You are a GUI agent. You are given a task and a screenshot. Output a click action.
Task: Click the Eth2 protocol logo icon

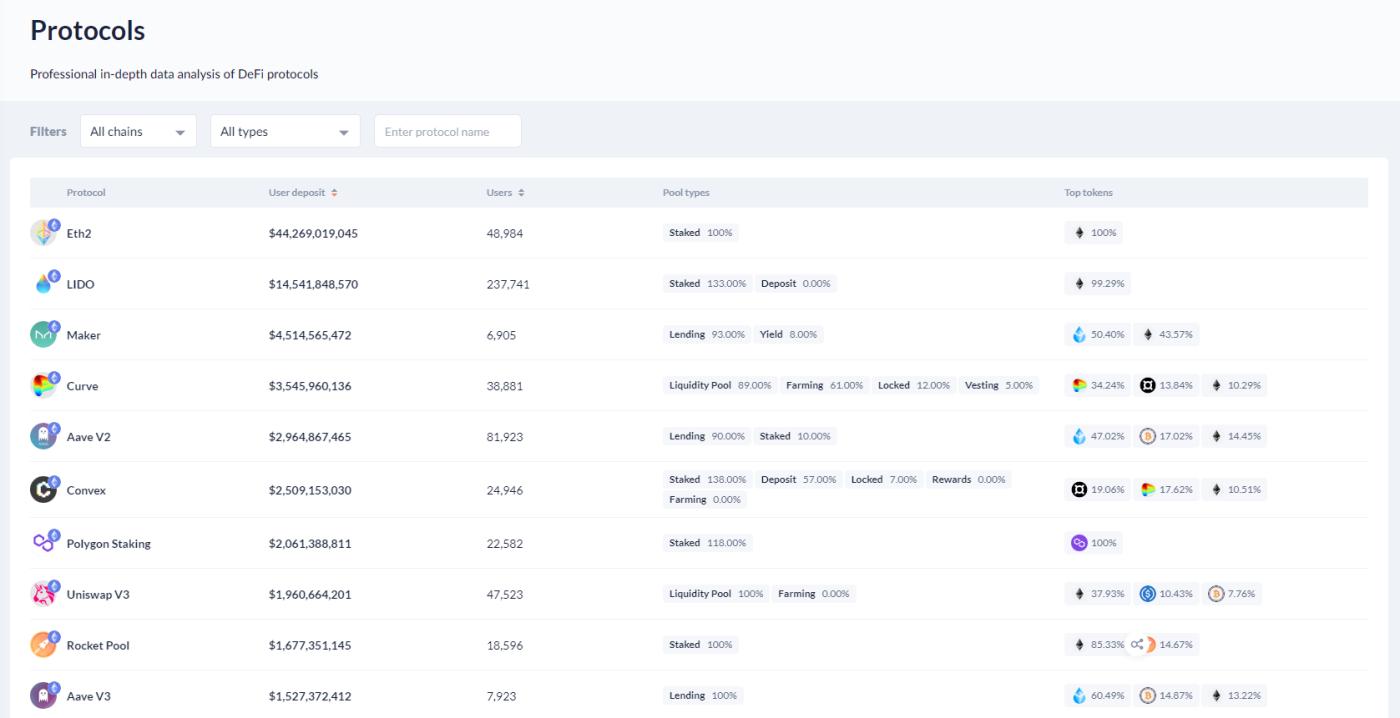tap(44, 233)
